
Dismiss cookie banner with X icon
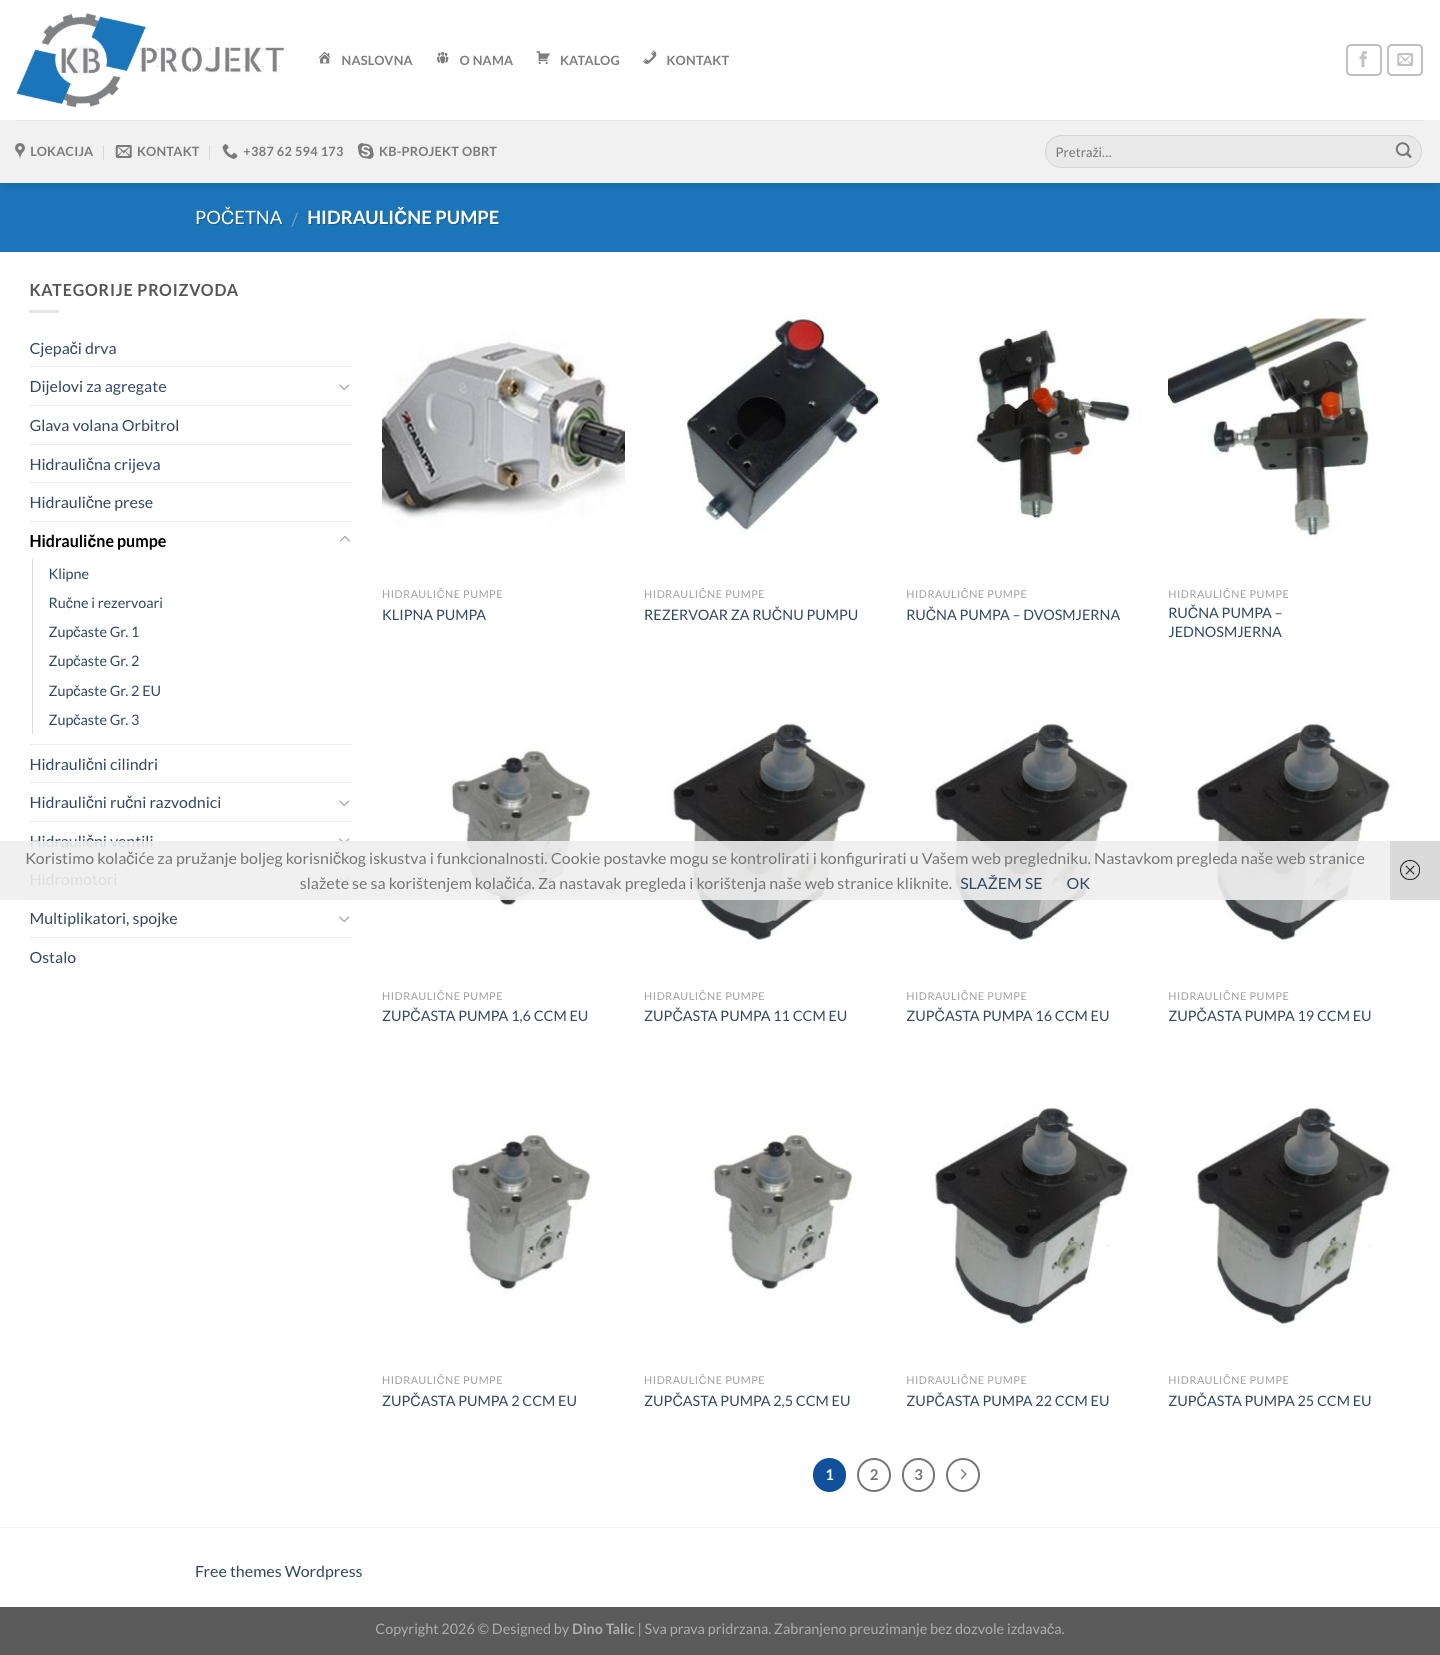[x=1410, y=870]
